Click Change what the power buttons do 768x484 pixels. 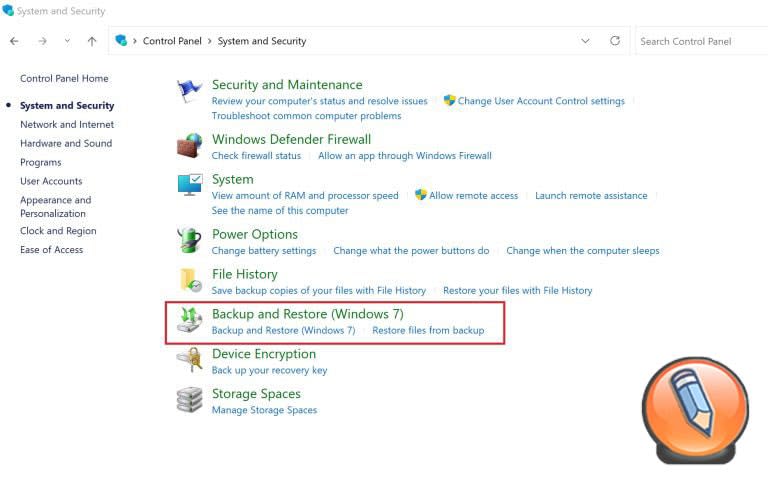[411, 250]
